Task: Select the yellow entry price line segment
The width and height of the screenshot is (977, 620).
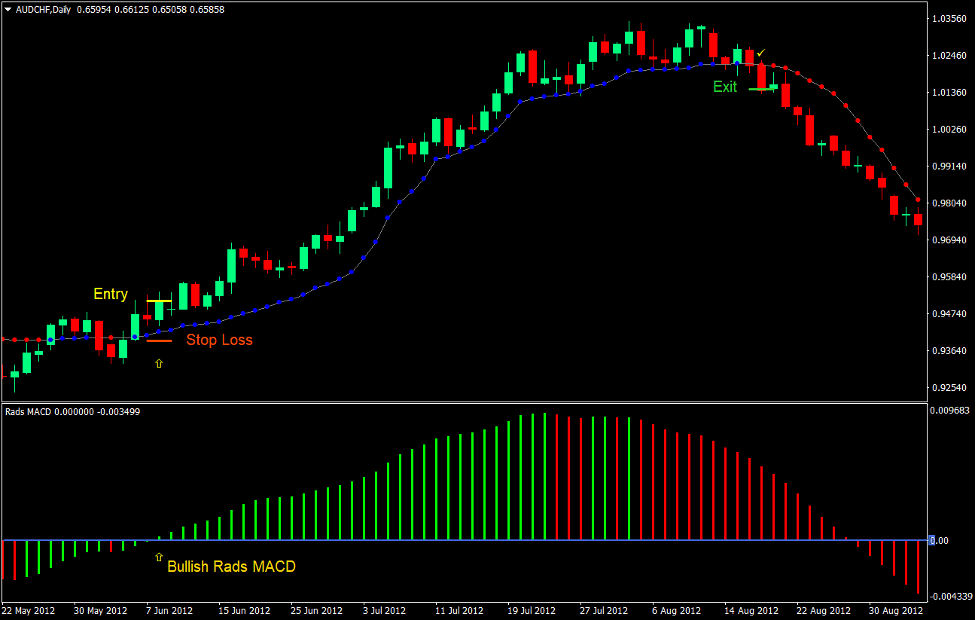Action: [160, 300]
